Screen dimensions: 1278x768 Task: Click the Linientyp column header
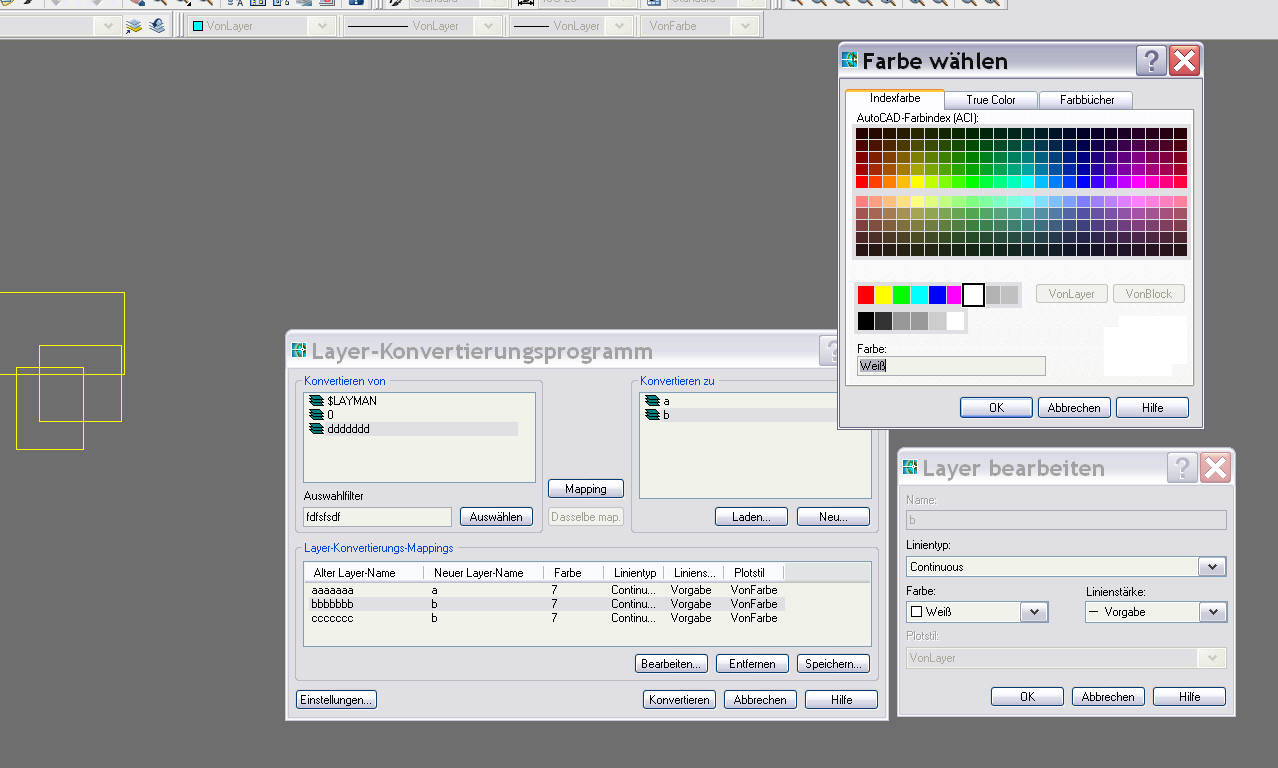coord(635,573)
